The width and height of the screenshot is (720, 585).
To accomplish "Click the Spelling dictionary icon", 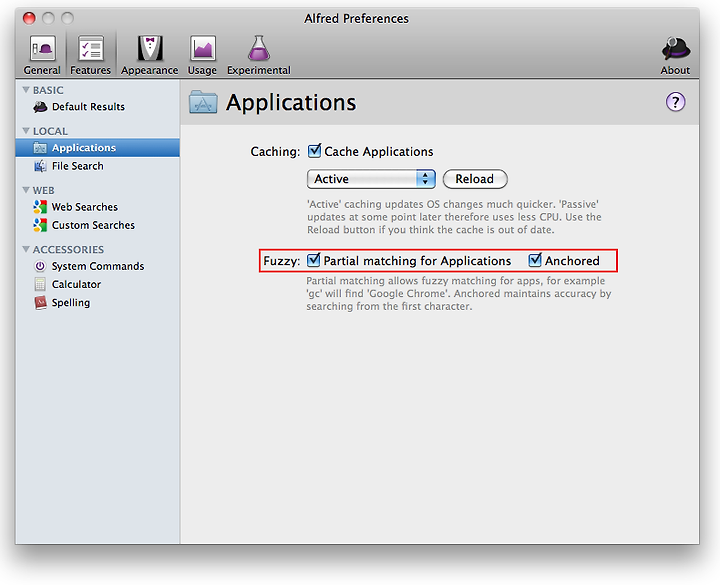I will (x=40, y=303).
